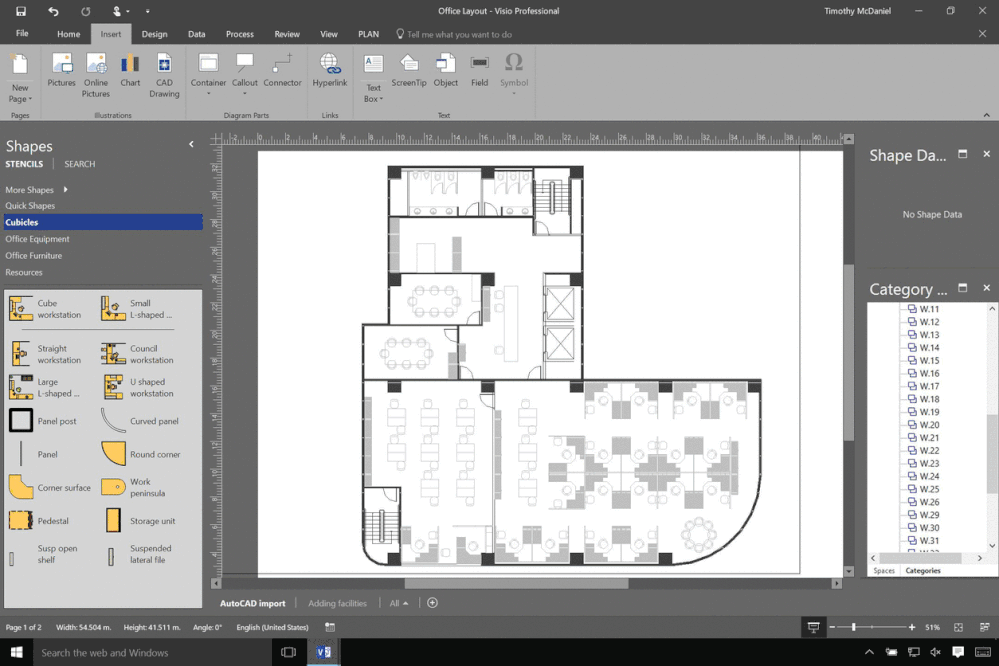Expand the 'All' page list dropdown
The width and height of the screenshot is (999, 666).
pyautogui.click(x=399, y=603)
